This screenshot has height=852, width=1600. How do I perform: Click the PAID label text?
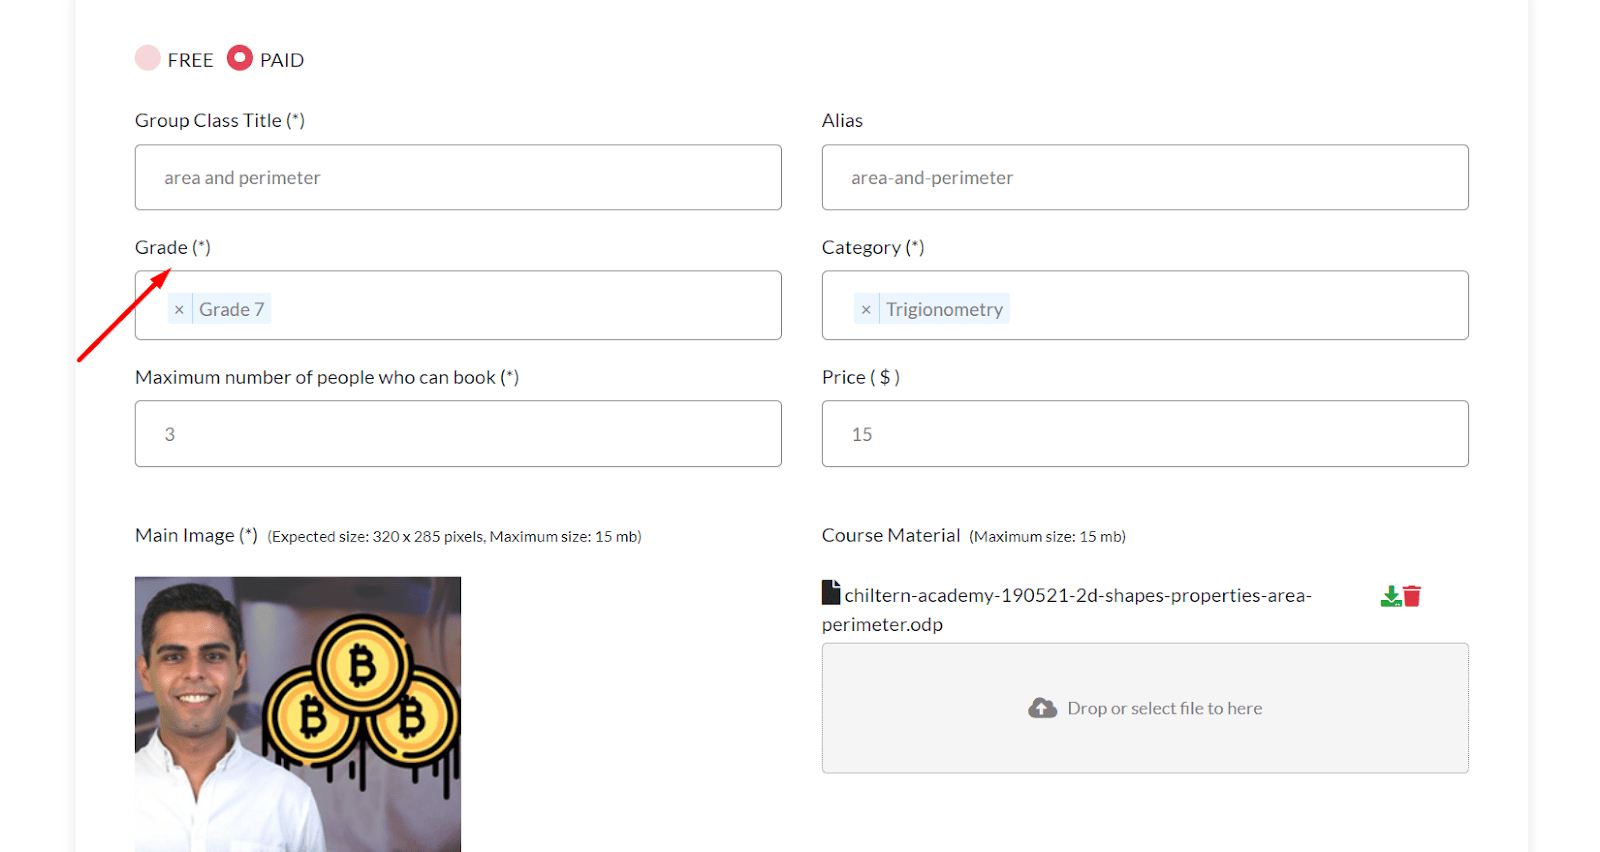[282, 60]
